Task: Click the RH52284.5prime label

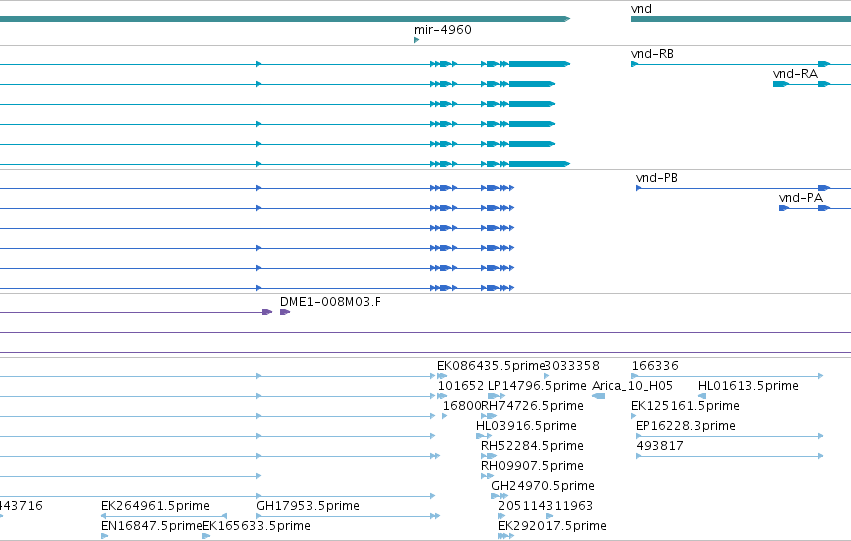Action: 532,446
